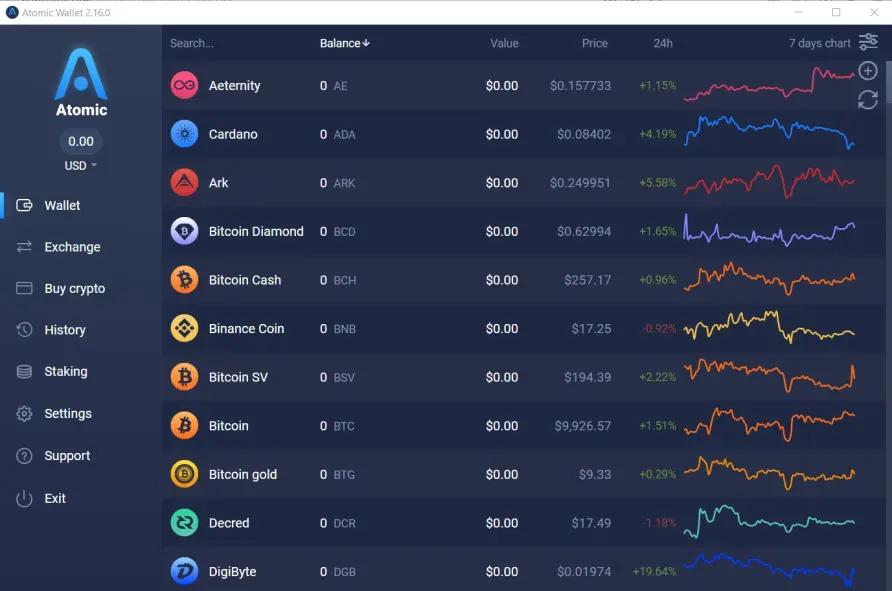Click the Support question mark icon
892x591 pixels.
[24, 456]
